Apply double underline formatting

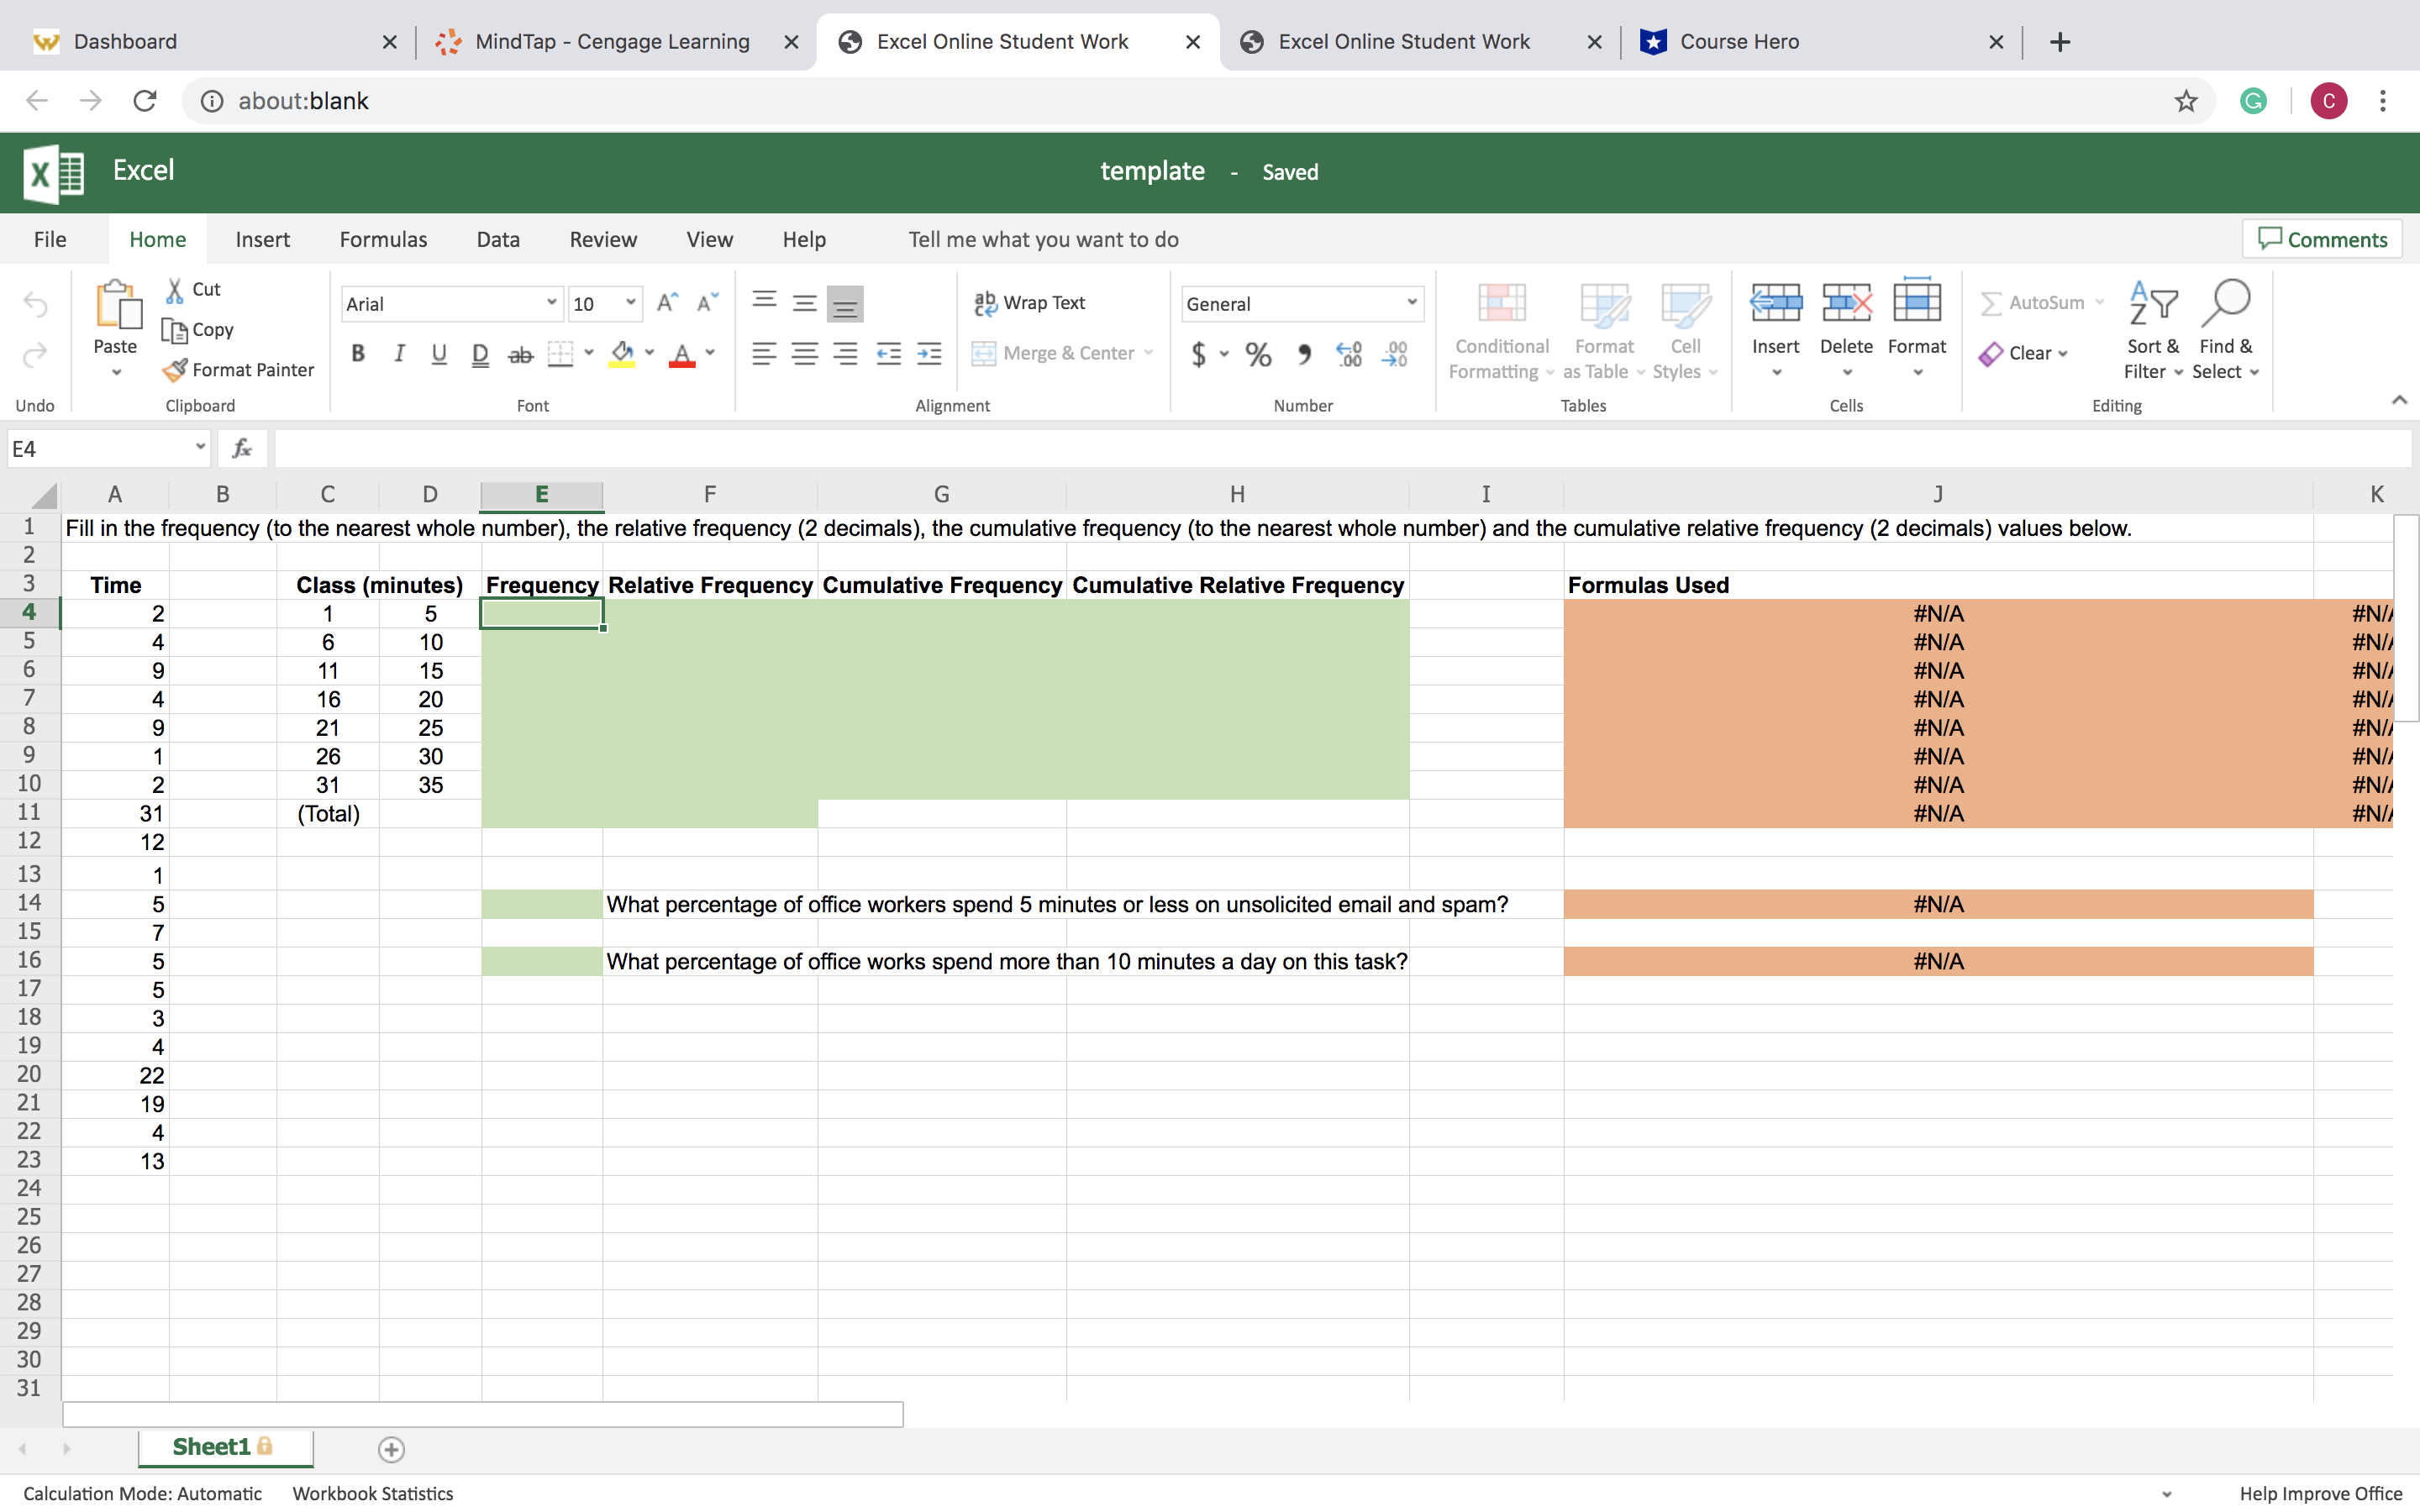(480, 354)
